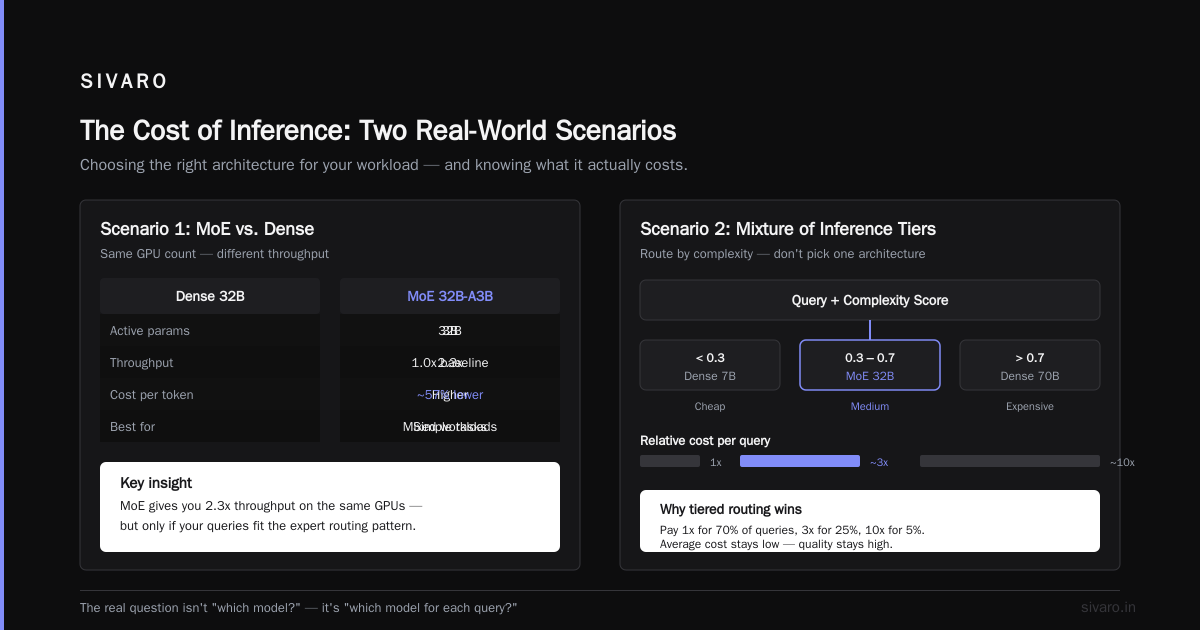Image resolution: width=1200 pixels, height=630 pixels.
Task: Click 'Route by complexity' caption
Action: click(783, 254)
